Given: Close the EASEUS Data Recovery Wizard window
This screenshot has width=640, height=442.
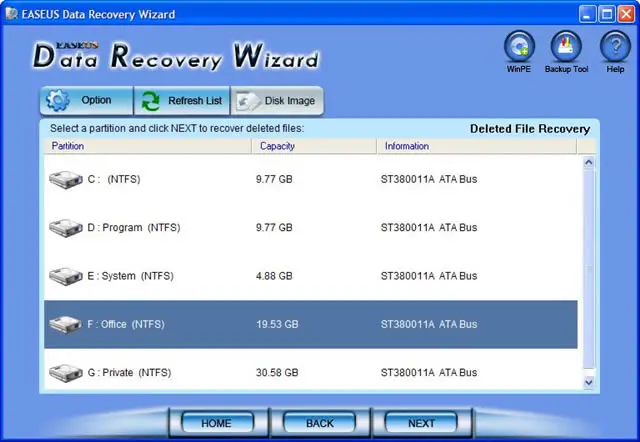Looking at the screenshot, I should [626, 14].
